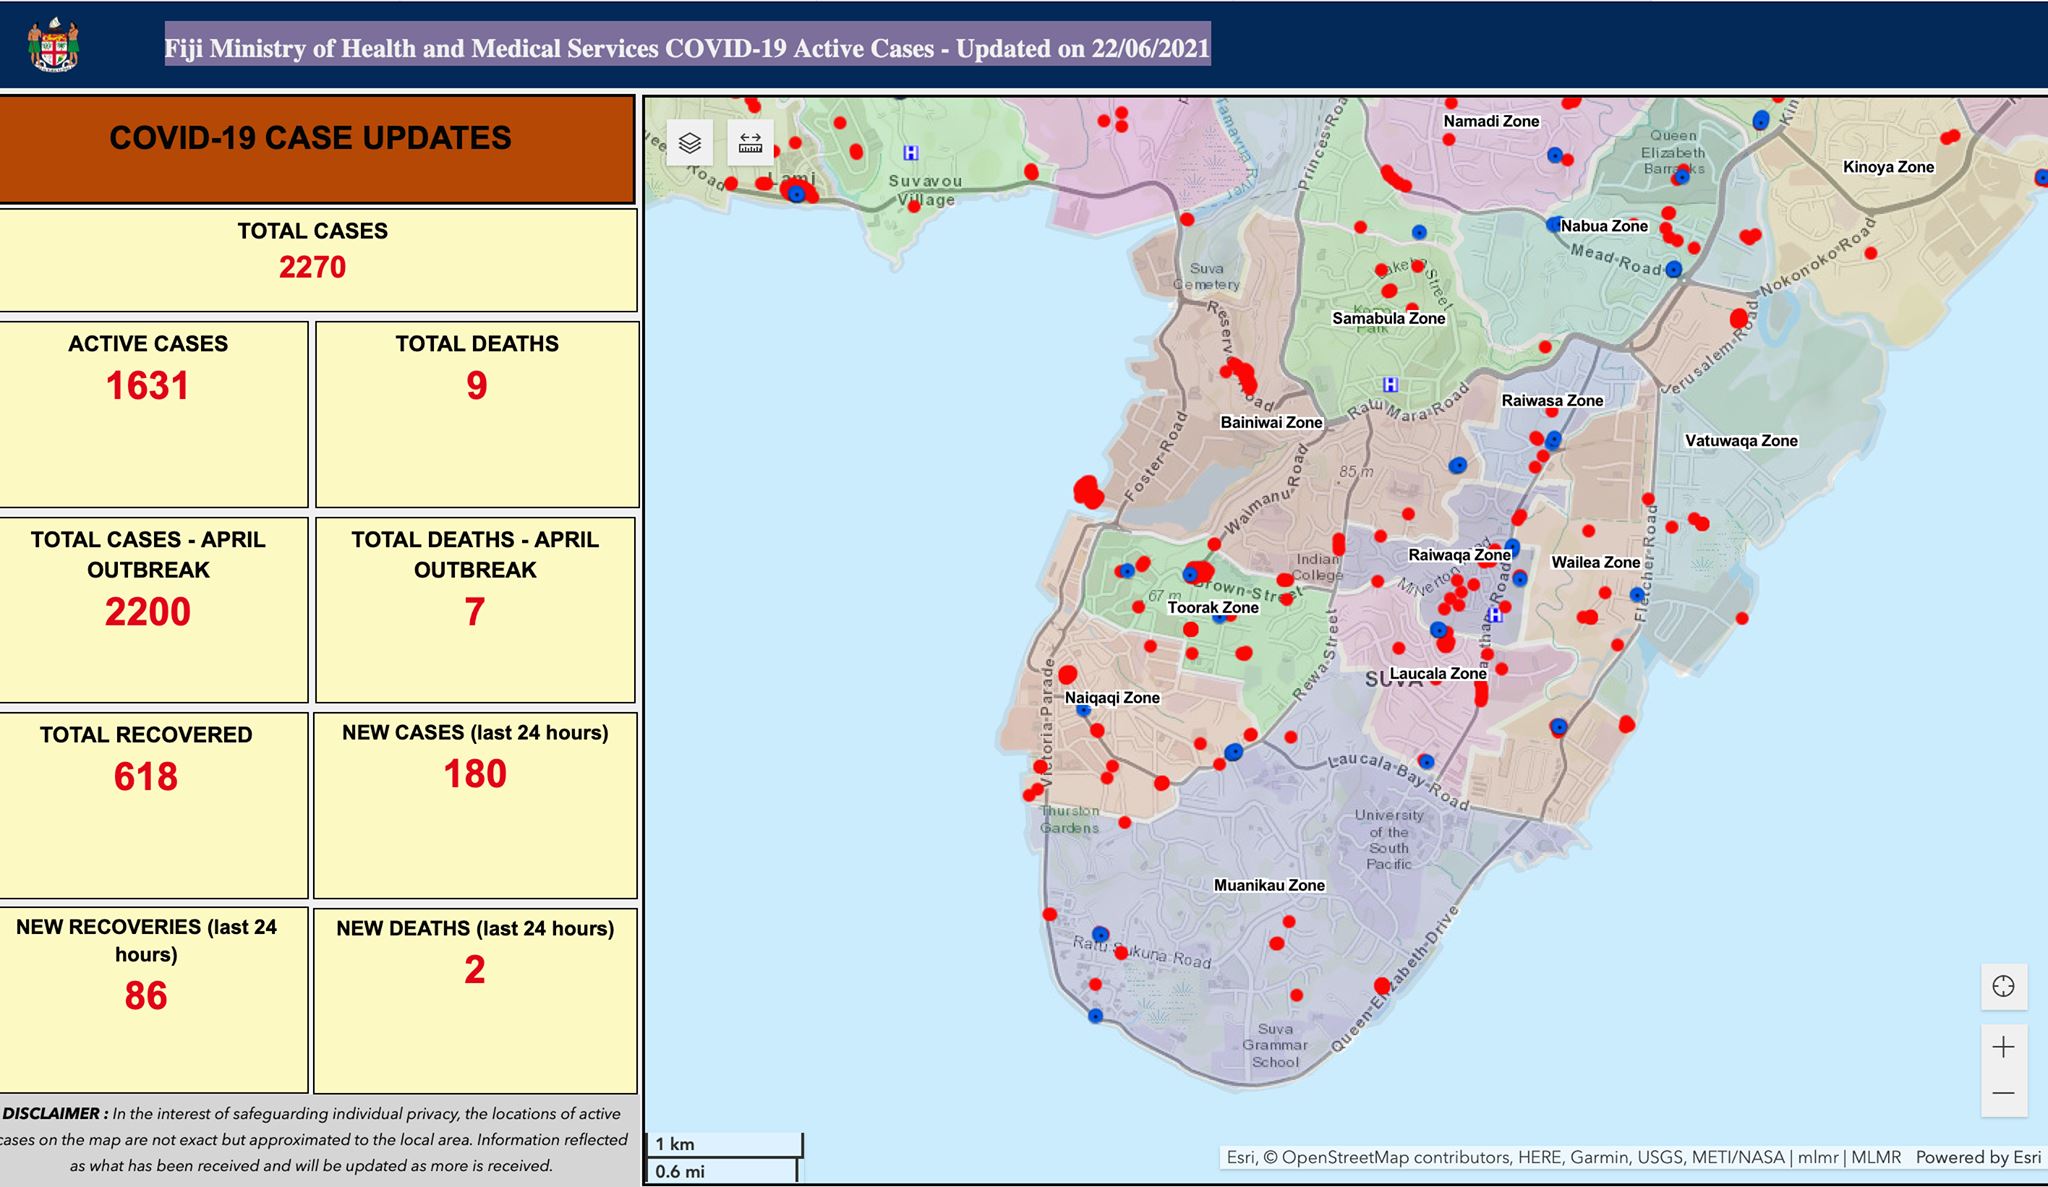The image size is (2048, 1187).
Task: Click the find my location button
Action: tap(2003, 987)
